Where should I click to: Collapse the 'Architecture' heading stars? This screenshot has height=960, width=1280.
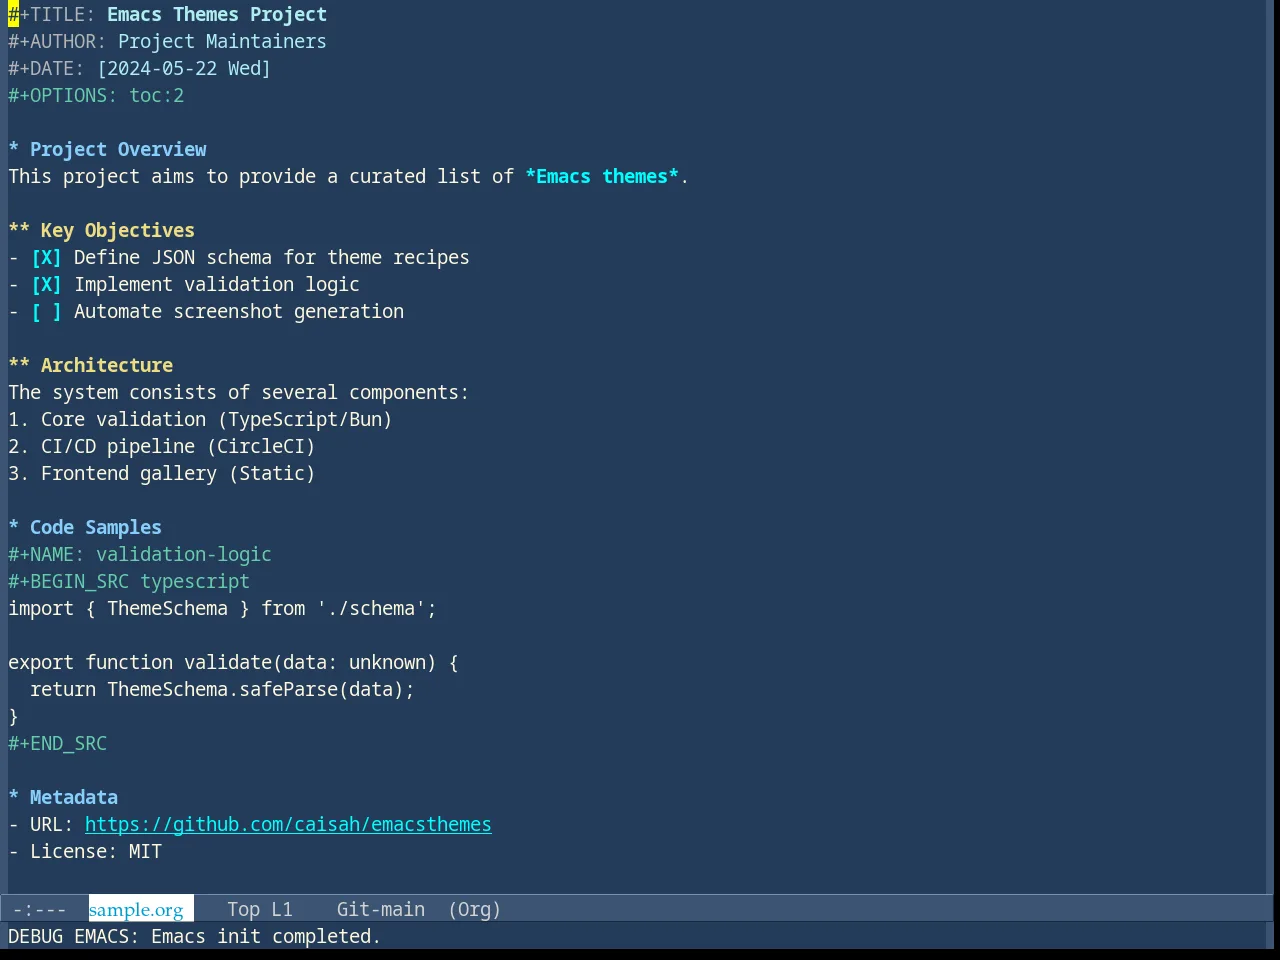(x=19, y=366)
